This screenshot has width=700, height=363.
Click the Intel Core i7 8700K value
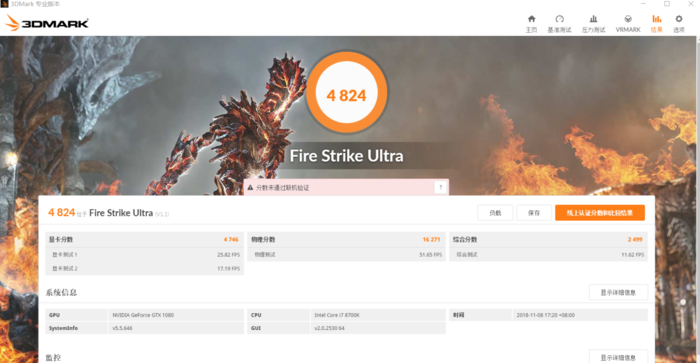337,315
